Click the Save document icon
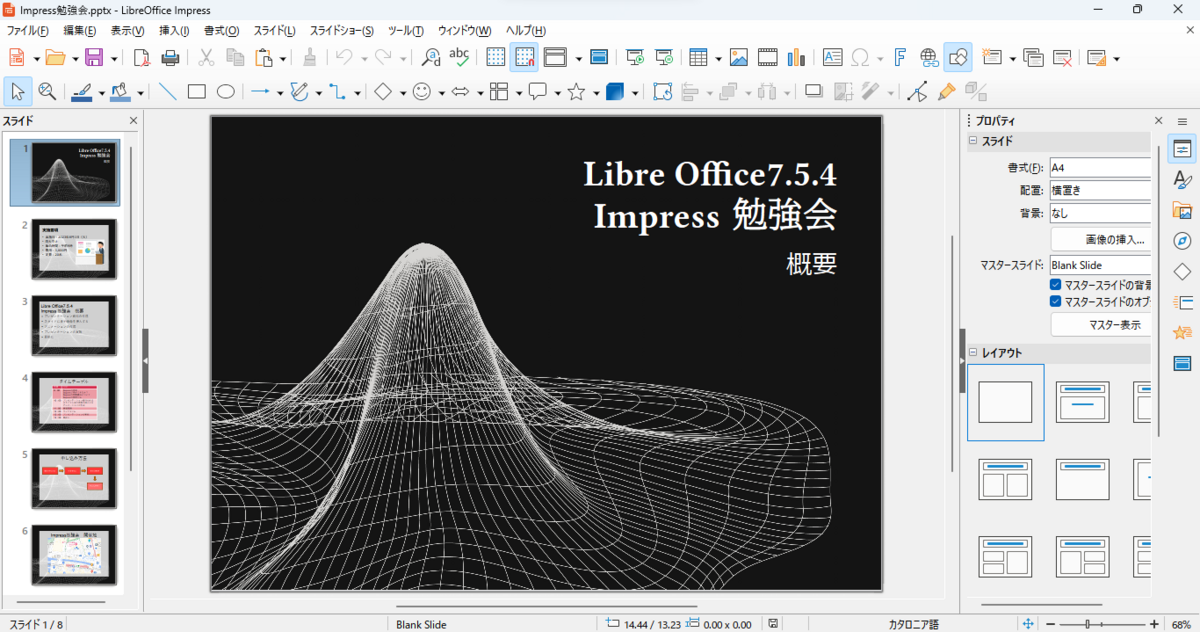This screenshot has width=1200, height=632. click(x=93, y=57)
